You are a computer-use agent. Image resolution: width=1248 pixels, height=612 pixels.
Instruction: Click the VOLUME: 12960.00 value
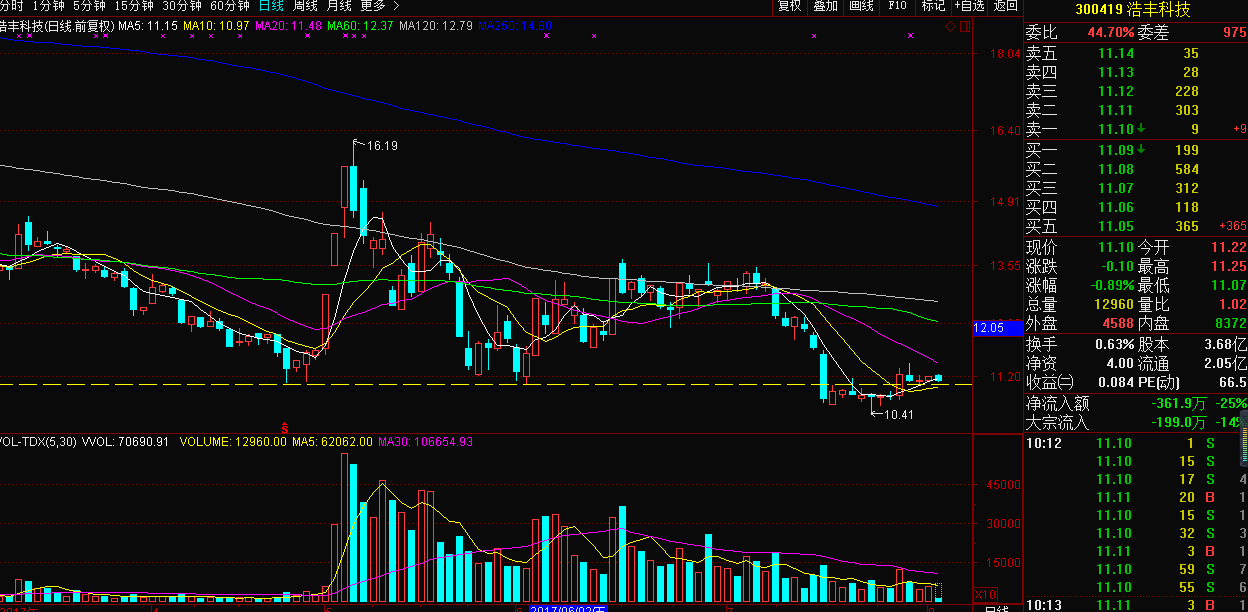[234, 441]
